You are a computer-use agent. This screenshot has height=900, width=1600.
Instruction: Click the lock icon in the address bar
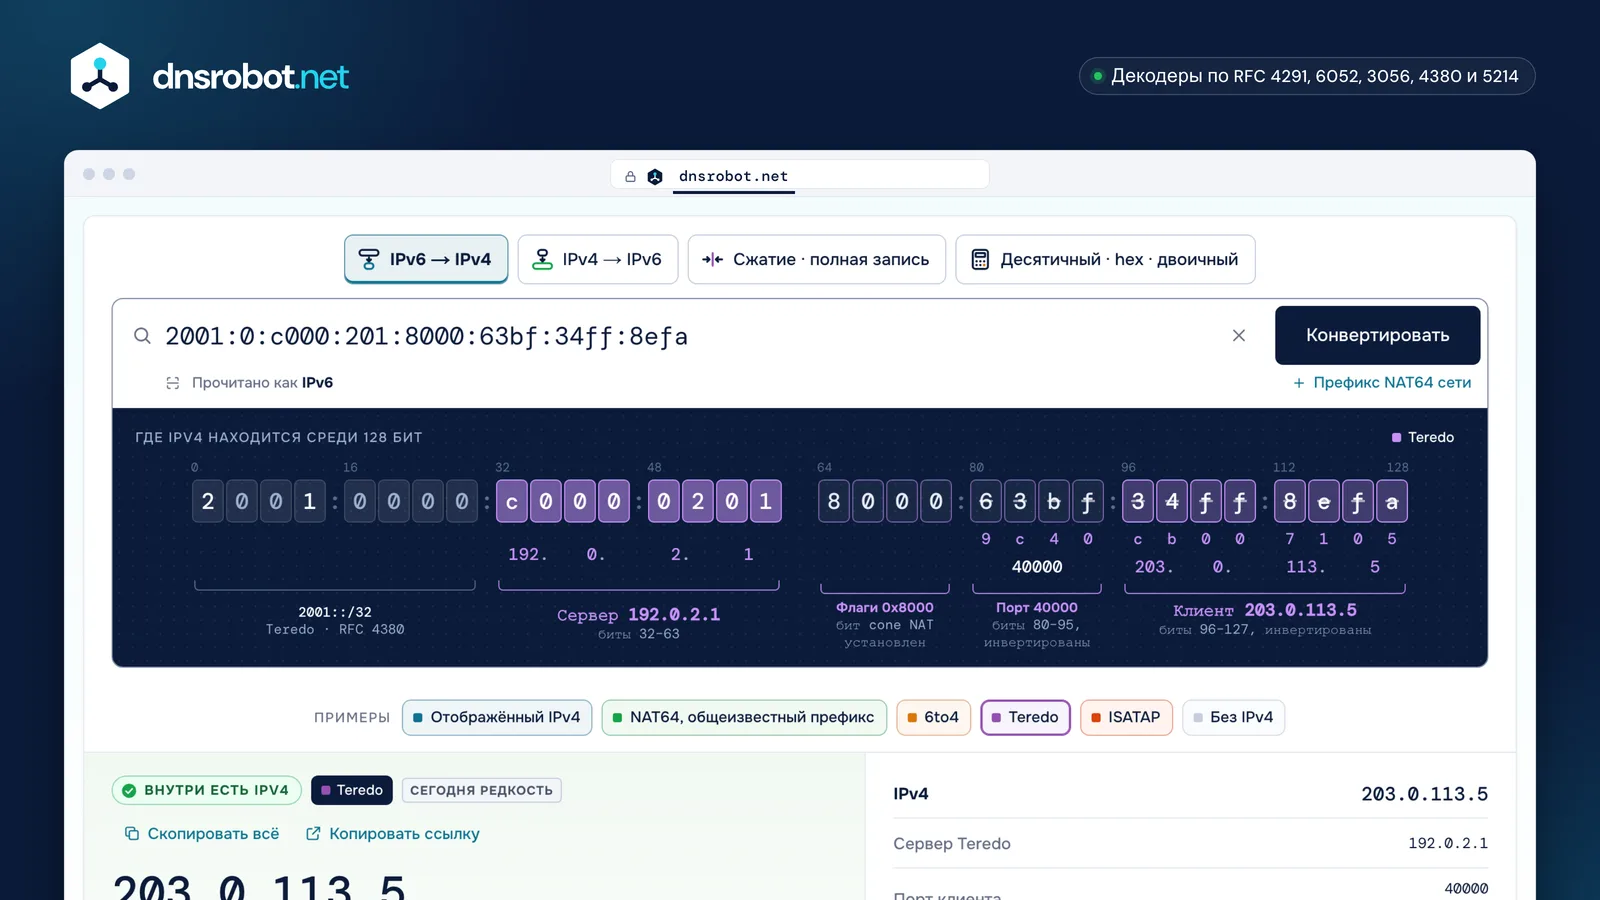(x=630, y=176)
